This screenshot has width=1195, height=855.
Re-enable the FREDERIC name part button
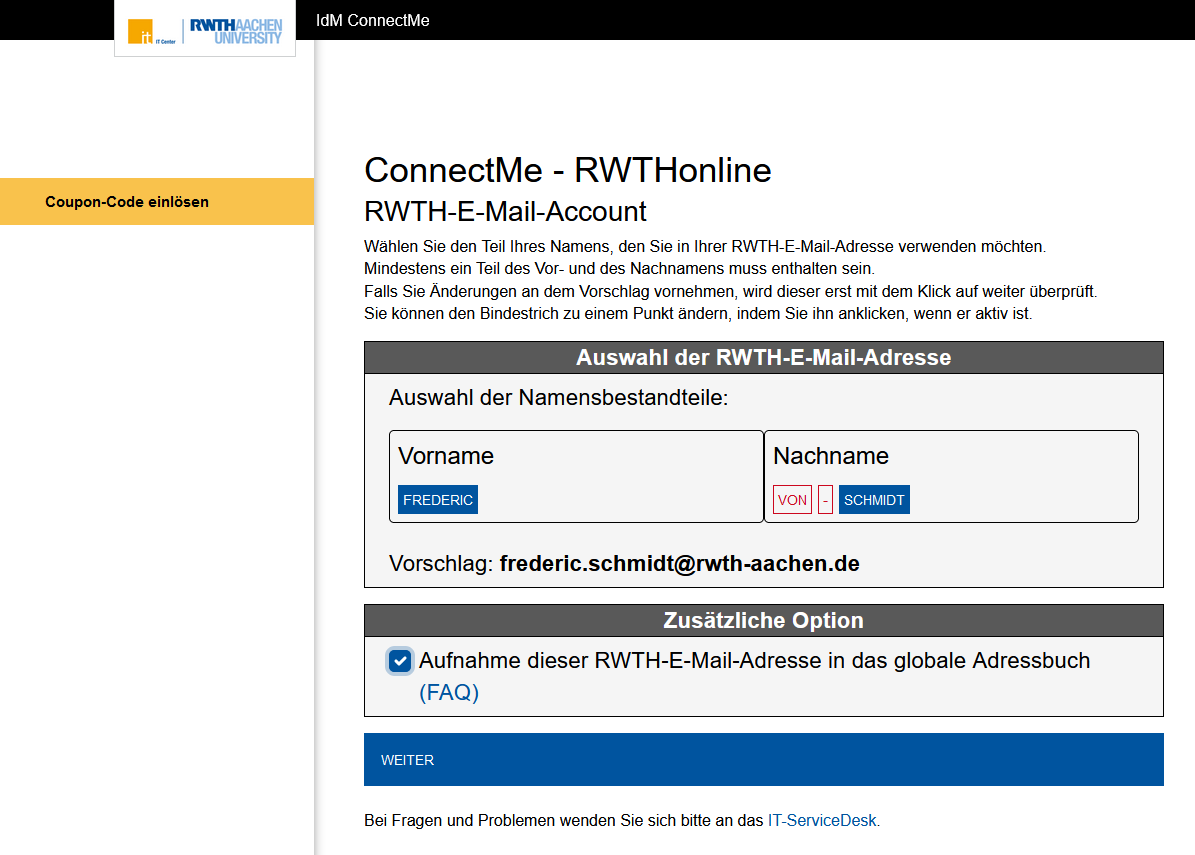[x=437, y=499]
